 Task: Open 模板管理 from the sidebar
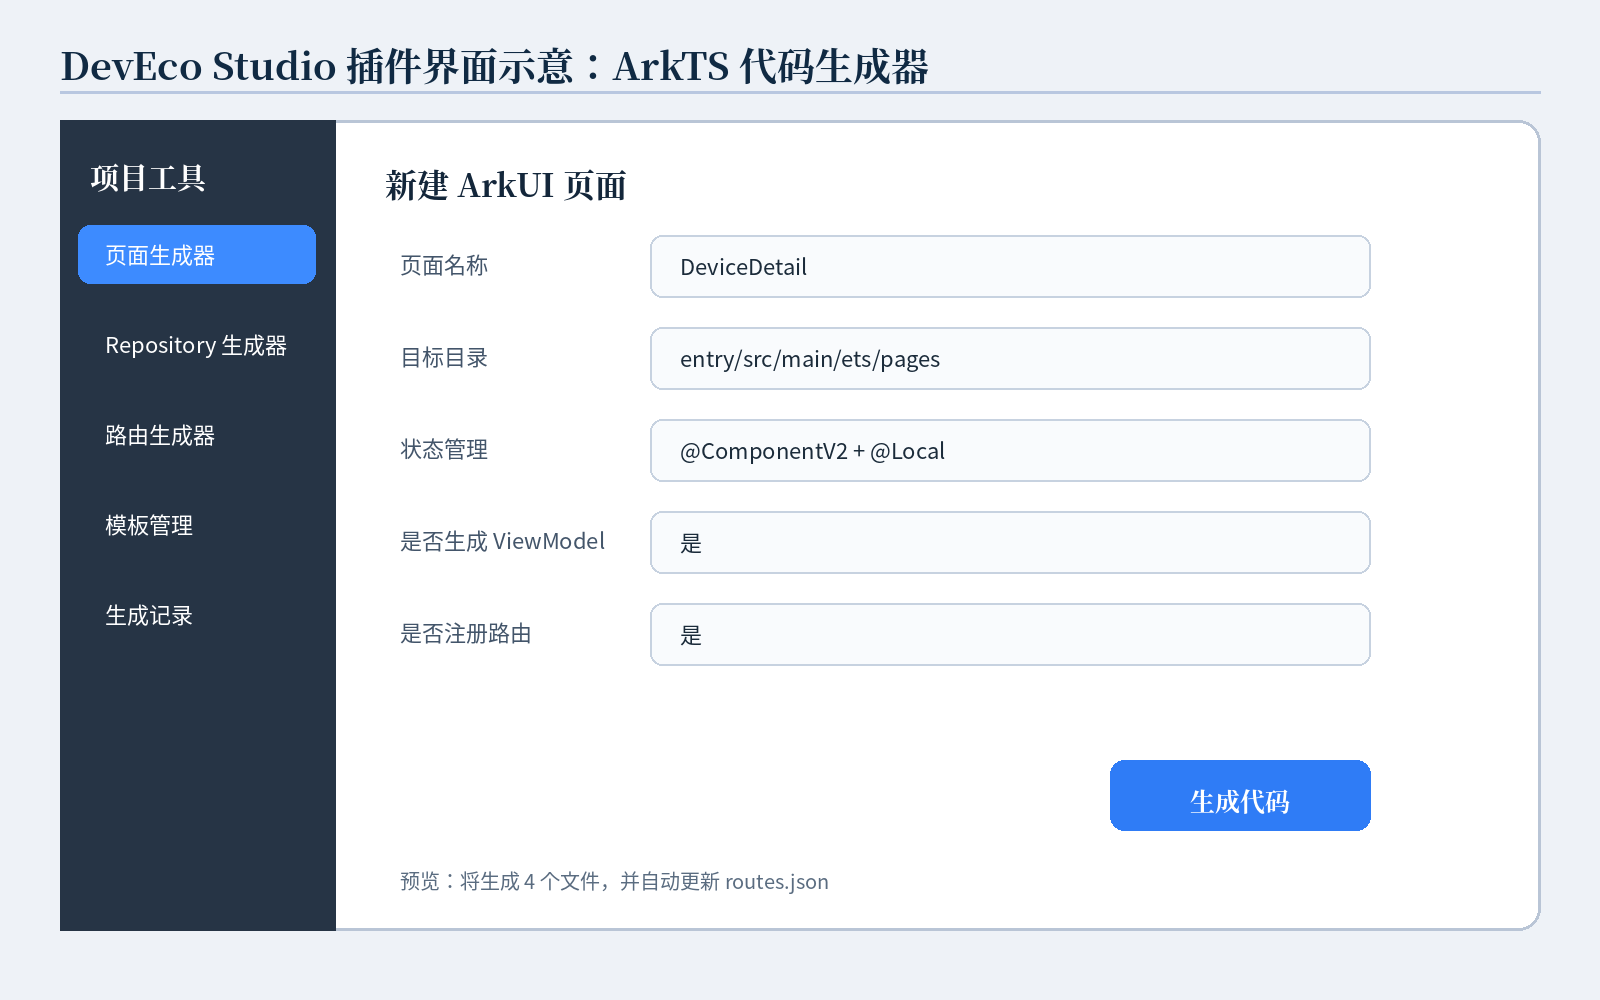click(197, 525)
